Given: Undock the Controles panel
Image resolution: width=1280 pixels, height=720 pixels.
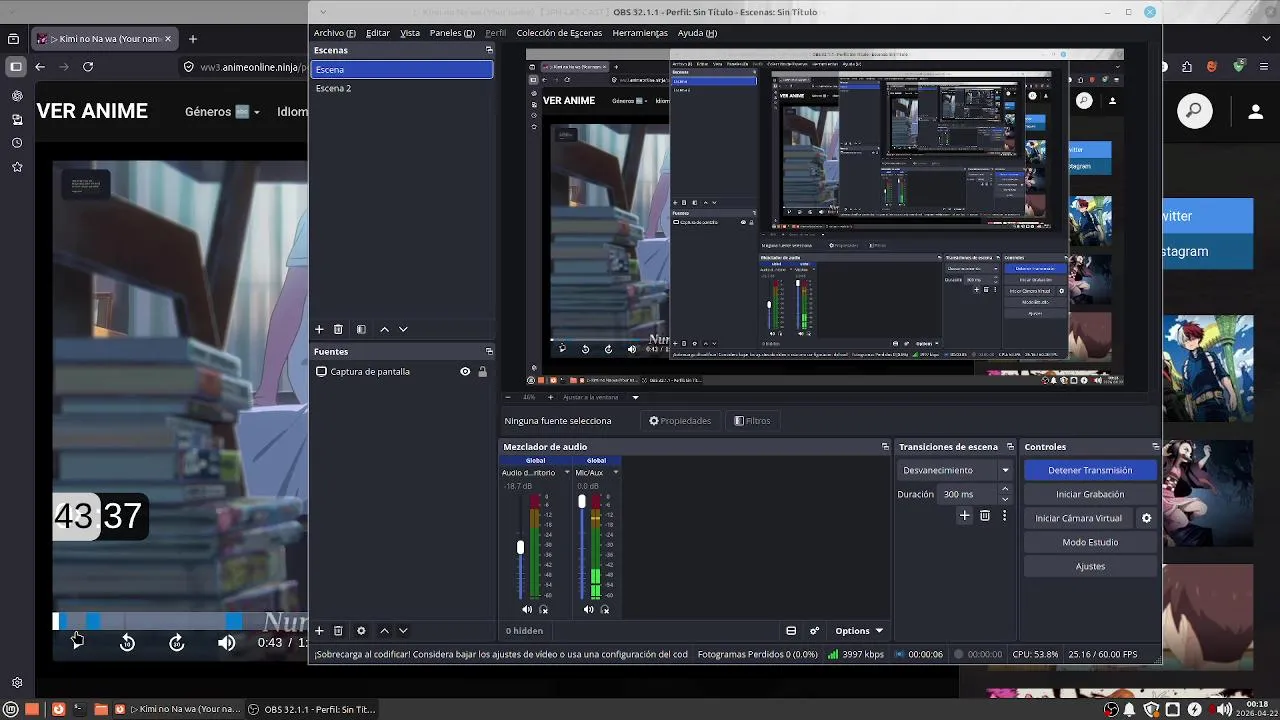Looking at the screenshot, I should (x=1155, y=447).
